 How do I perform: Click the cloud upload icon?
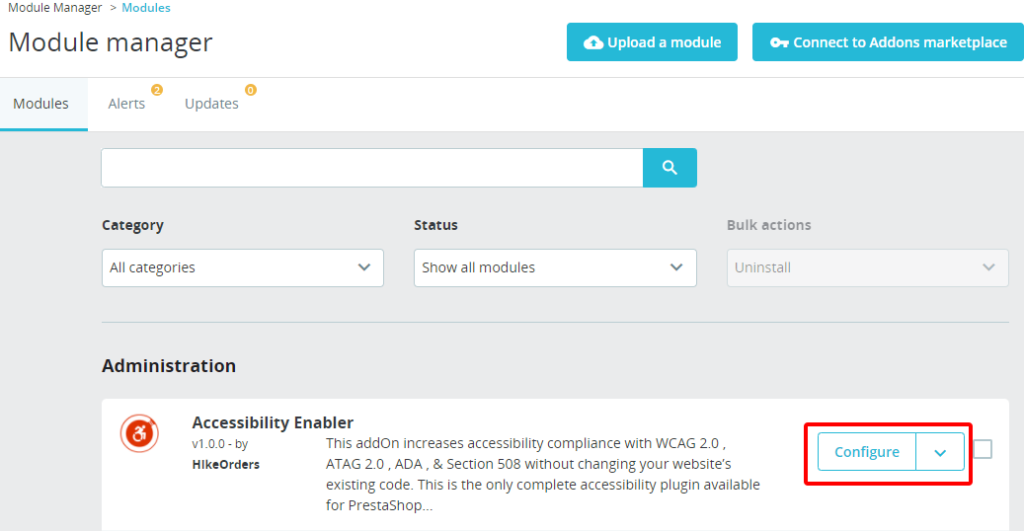(593, 42)
